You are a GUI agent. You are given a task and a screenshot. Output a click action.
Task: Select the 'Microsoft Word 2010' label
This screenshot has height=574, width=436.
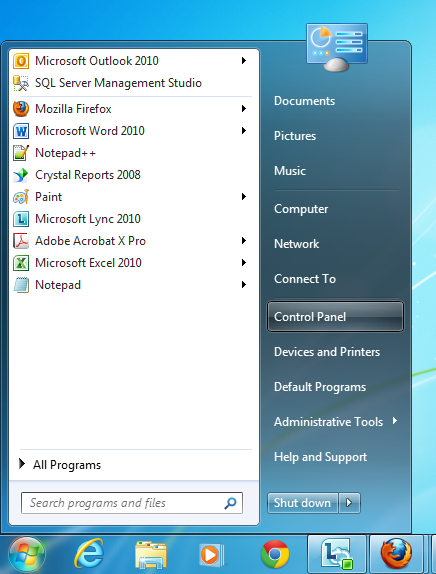coord(90,131)
